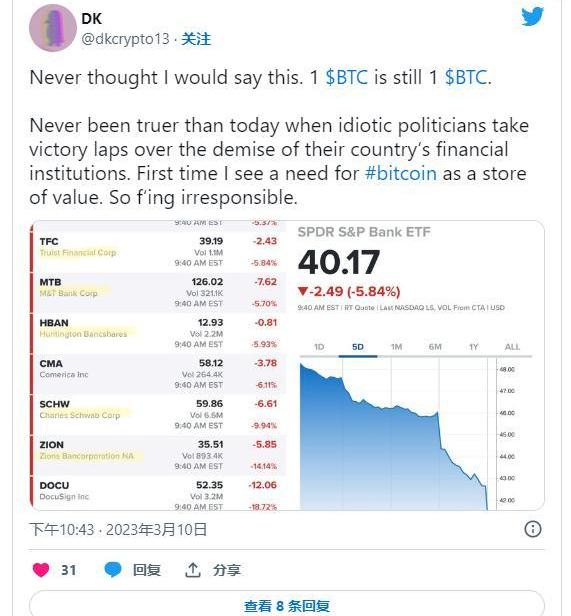The height and width of the screenshot is (616, 571).
Task: Select the 5D chart range tab
Action: (358, 347)
